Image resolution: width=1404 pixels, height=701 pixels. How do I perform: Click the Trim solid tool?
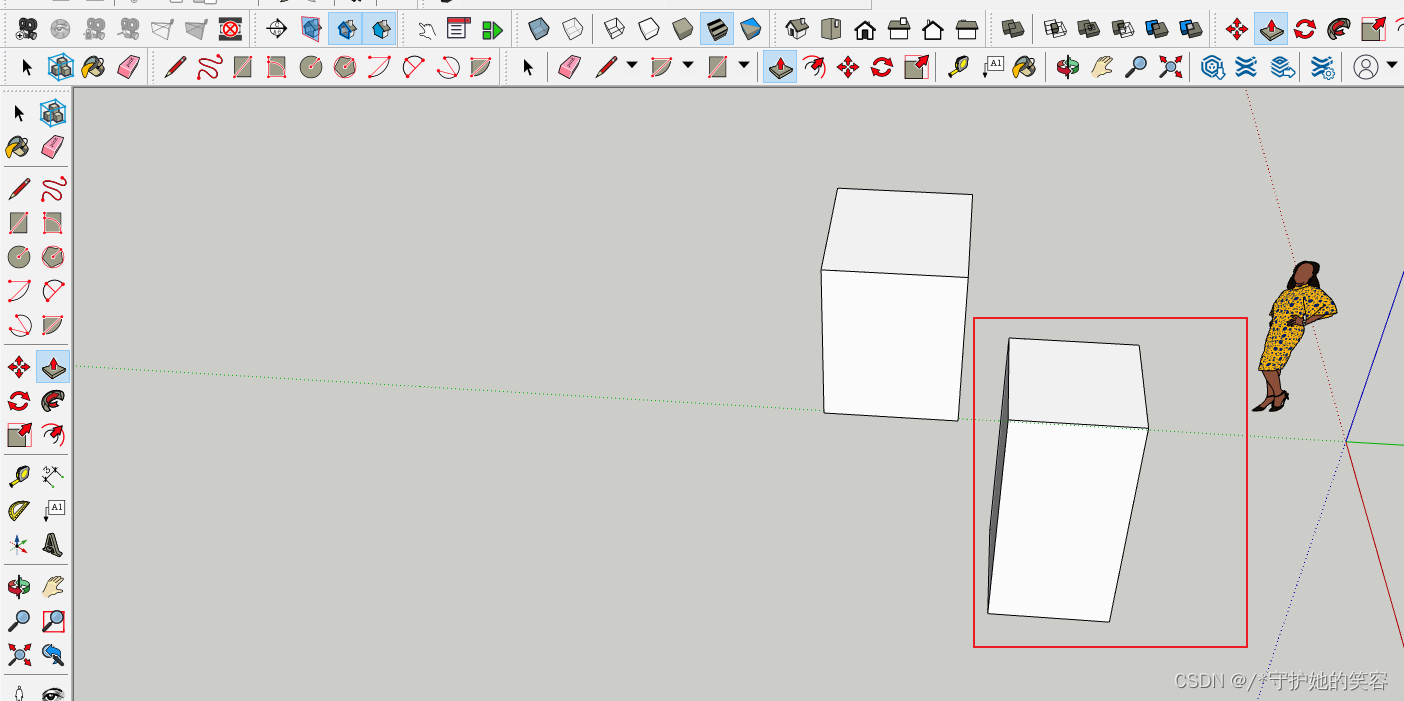tap(1157, 29)
